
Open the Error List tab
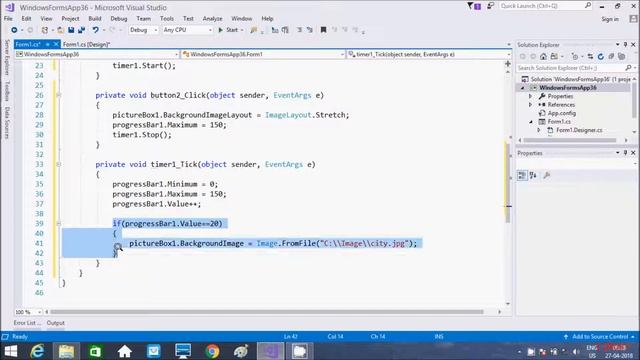27,323
